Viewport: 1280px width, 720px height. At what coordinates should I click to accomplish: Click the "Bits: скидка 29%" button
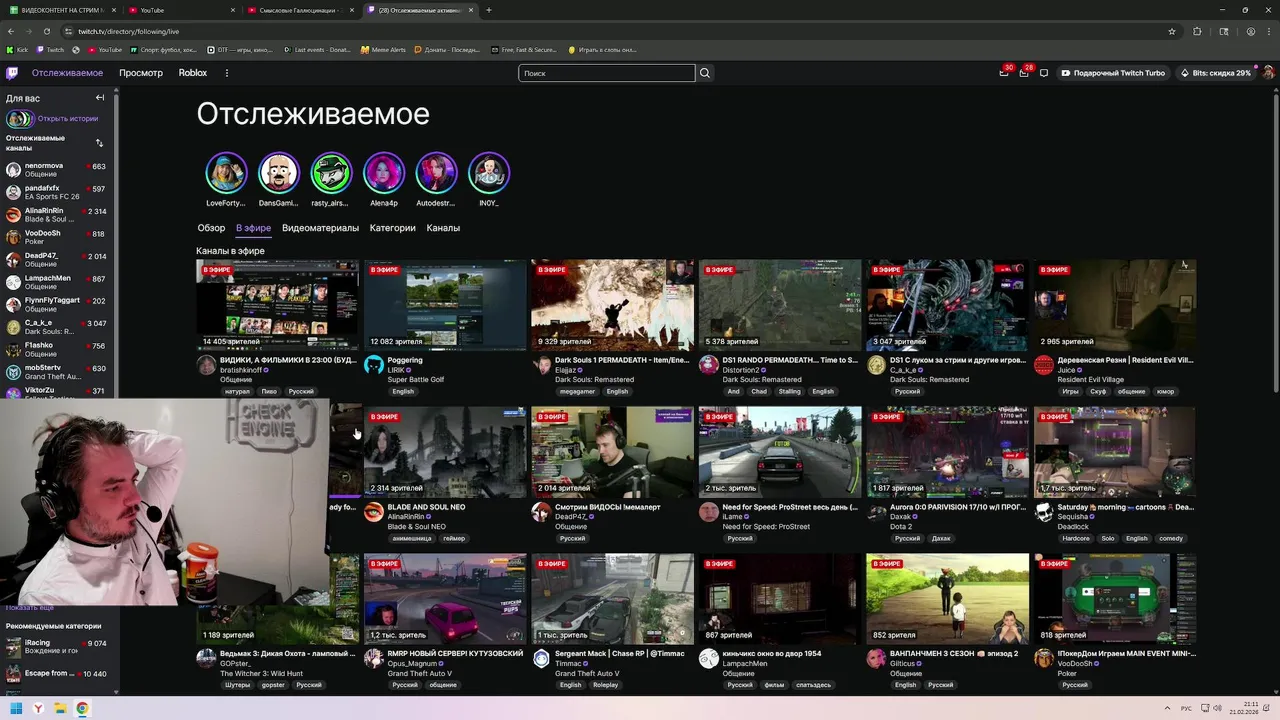click(x=1215, y=73)
